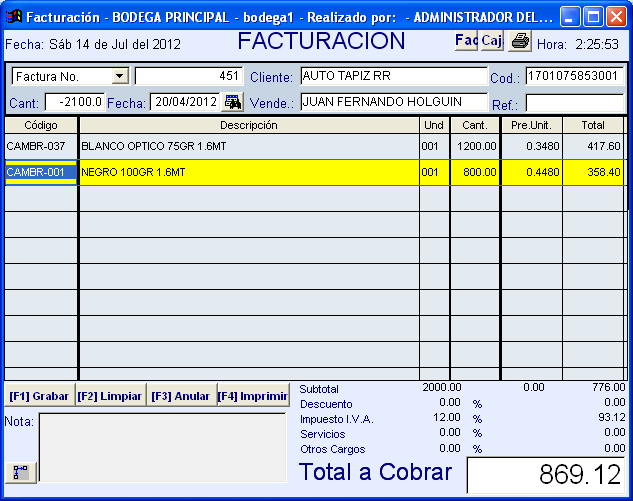Click [F1] Grabar to save invoice

40,396
